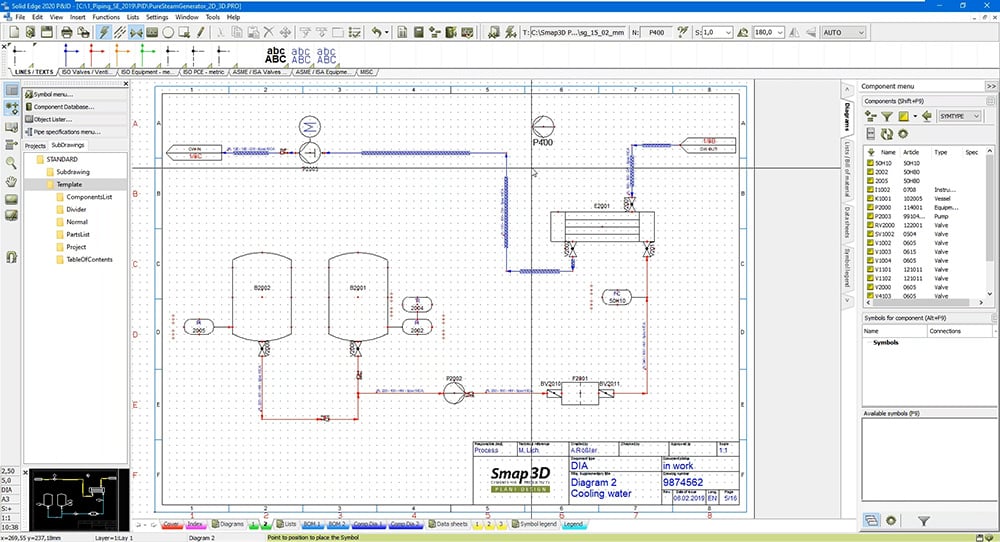The width and height of the screenshot is (1000, 542).
Task: Click the New document icon
Action: click(x=14, y=32)
